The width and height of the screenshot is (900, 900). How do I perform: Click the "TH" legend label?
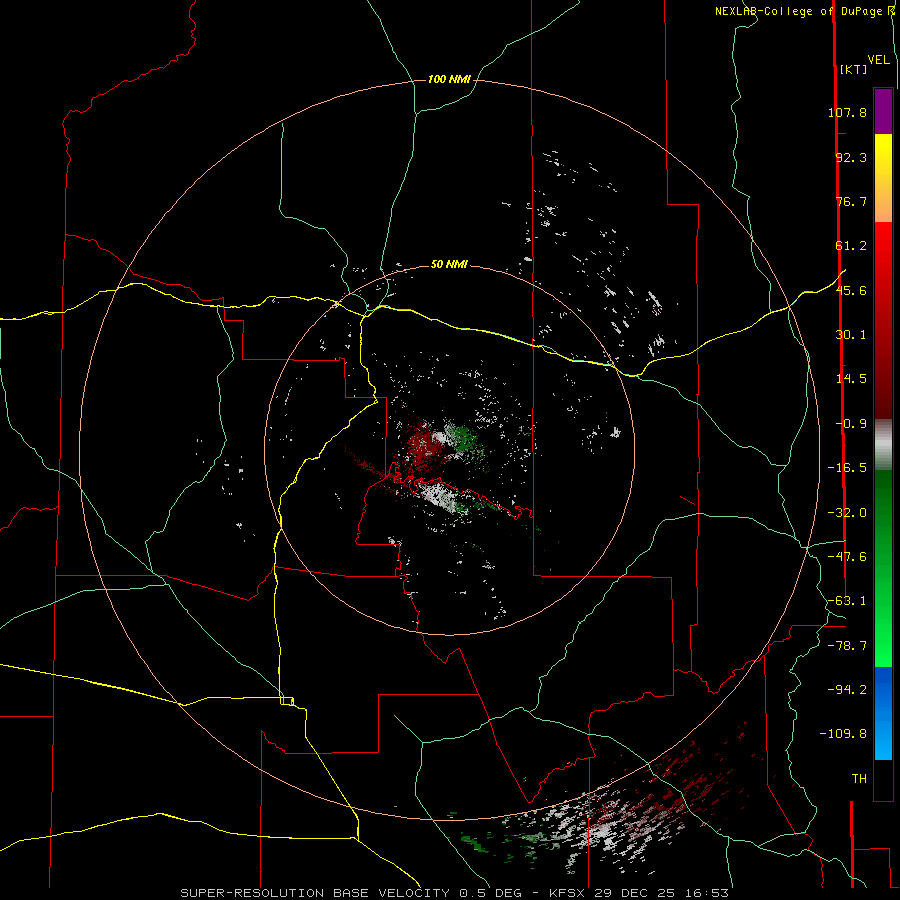click(x=859, y=779)
